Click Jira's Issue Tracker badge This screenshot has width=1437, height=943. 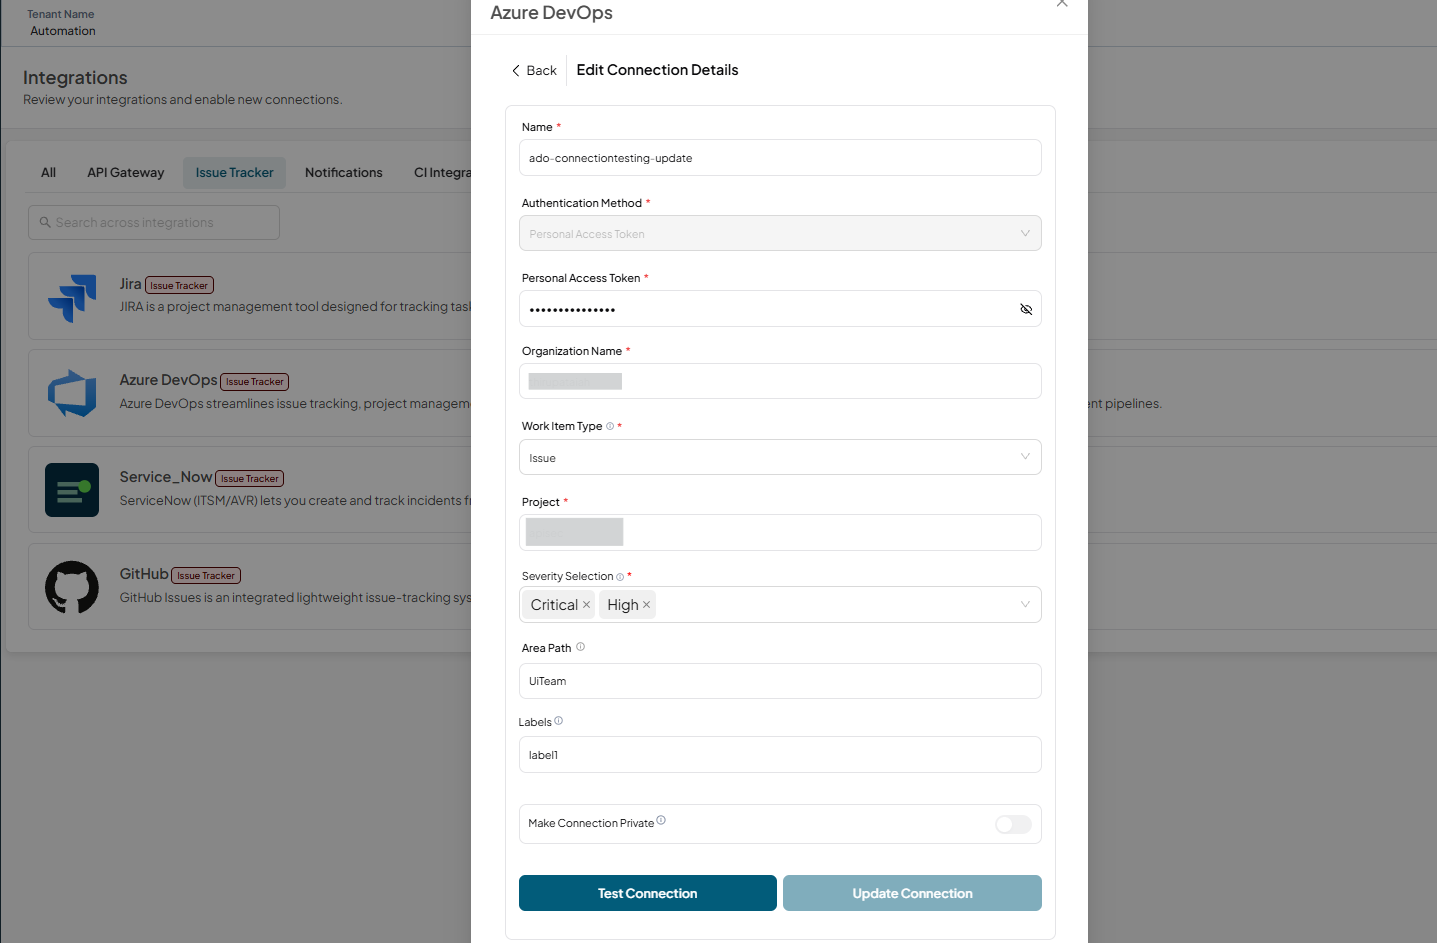[x=179, y=285]
